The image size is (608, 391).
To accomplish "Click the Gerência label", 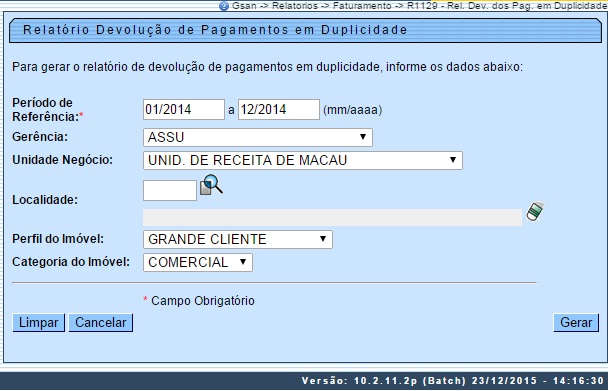I will pos(40,137).
